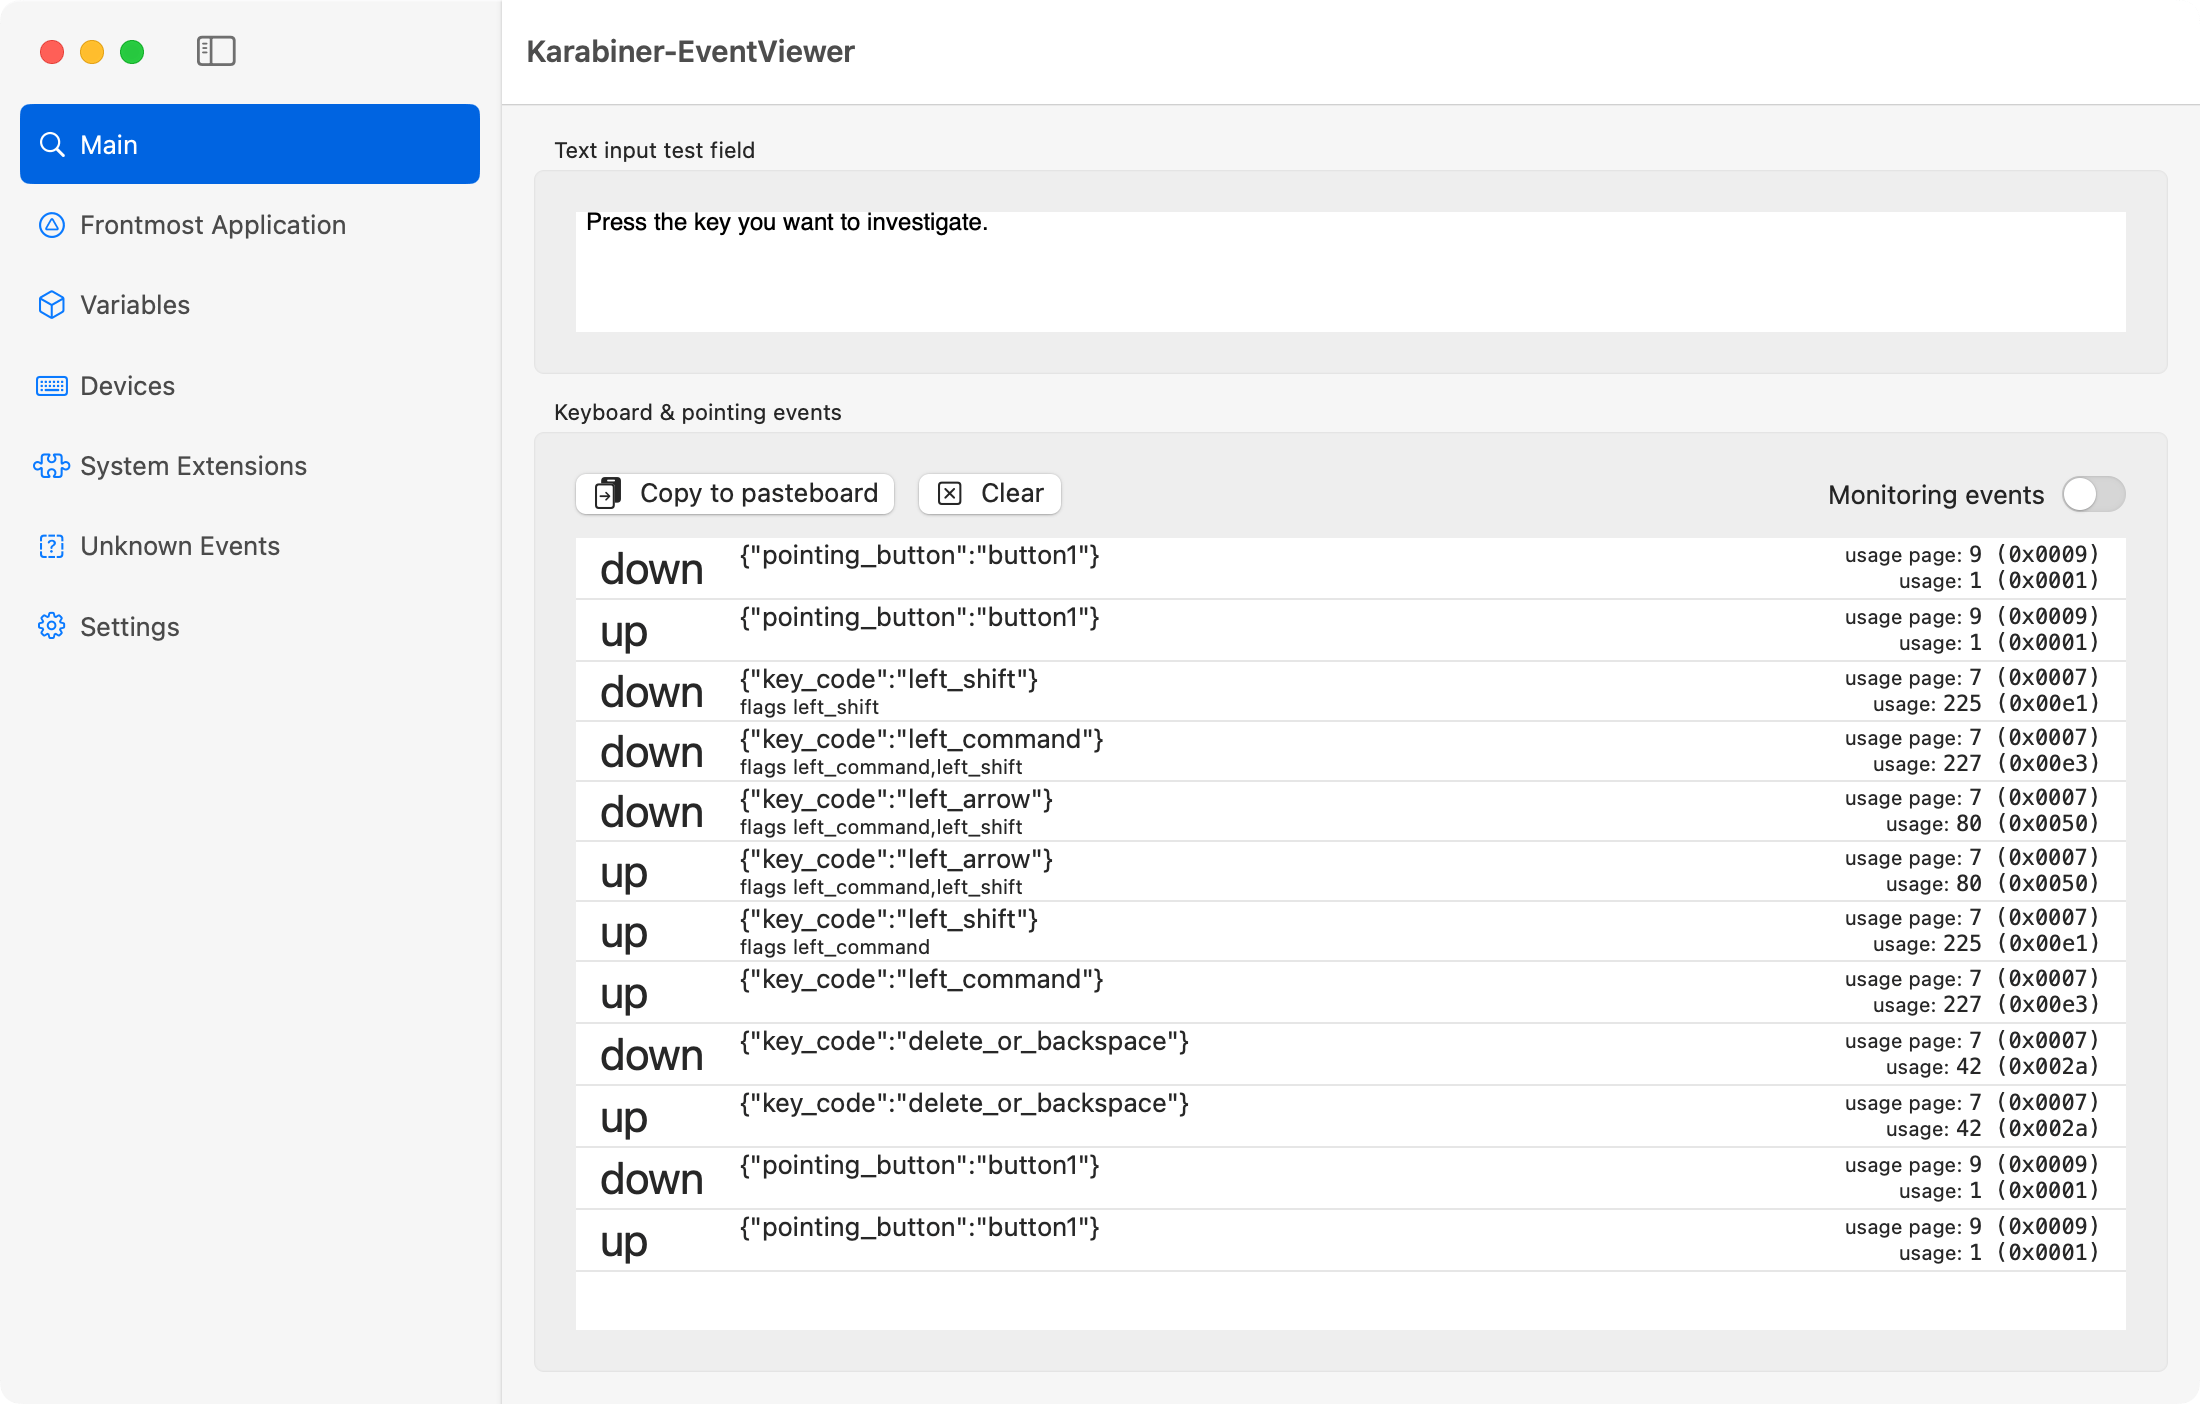Screen dimensions: 2200x1404
Task: Copy events to pasteboard
Action: [x=735, y=494]
